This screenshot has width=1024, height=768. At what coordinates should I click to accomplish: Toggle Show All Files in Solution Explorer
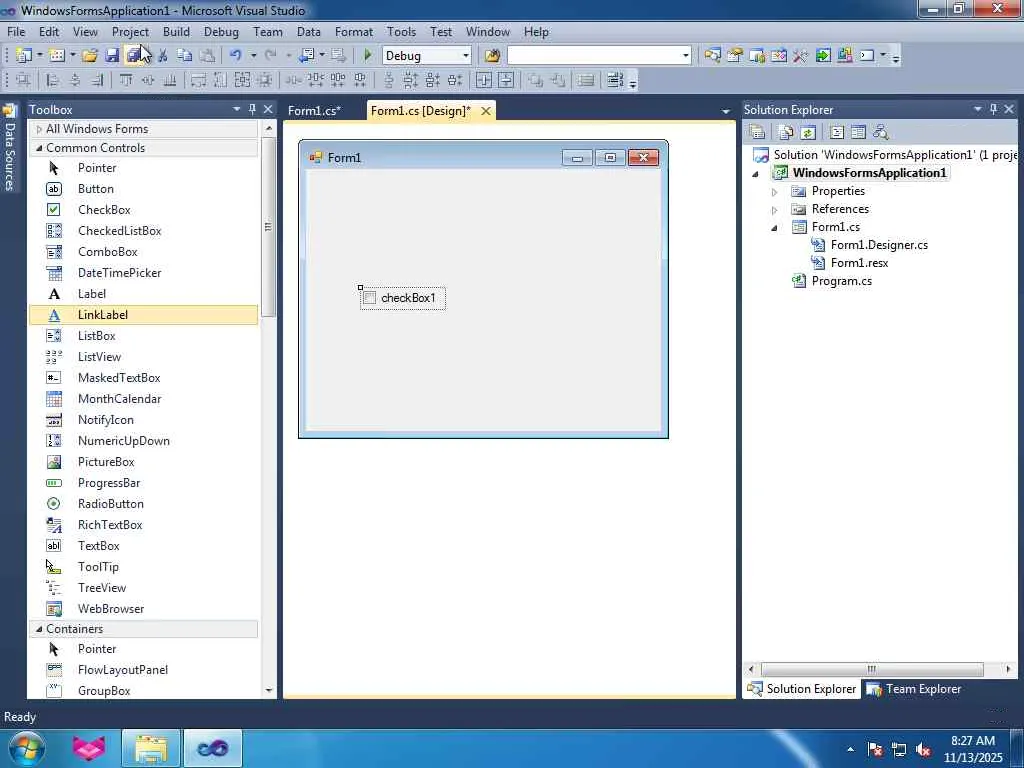pyautogui.click(x=786, y=133)
